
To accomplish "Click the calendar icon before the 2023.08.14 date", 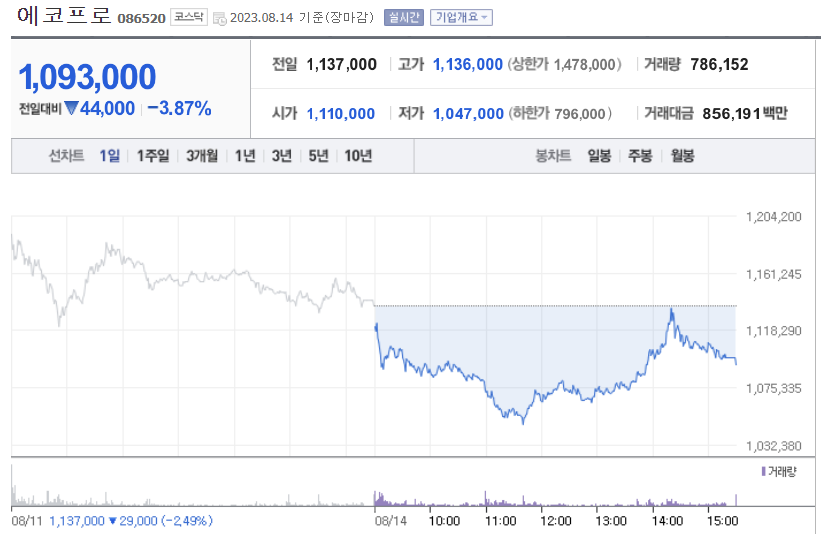I will 220,18.
